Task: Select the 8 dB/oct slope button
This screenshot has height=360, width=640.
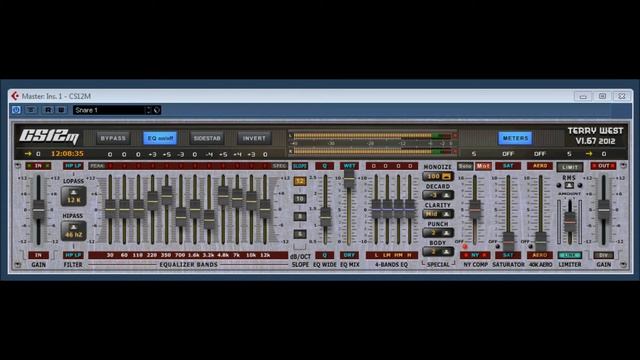Action: click(x=300, y=216)
